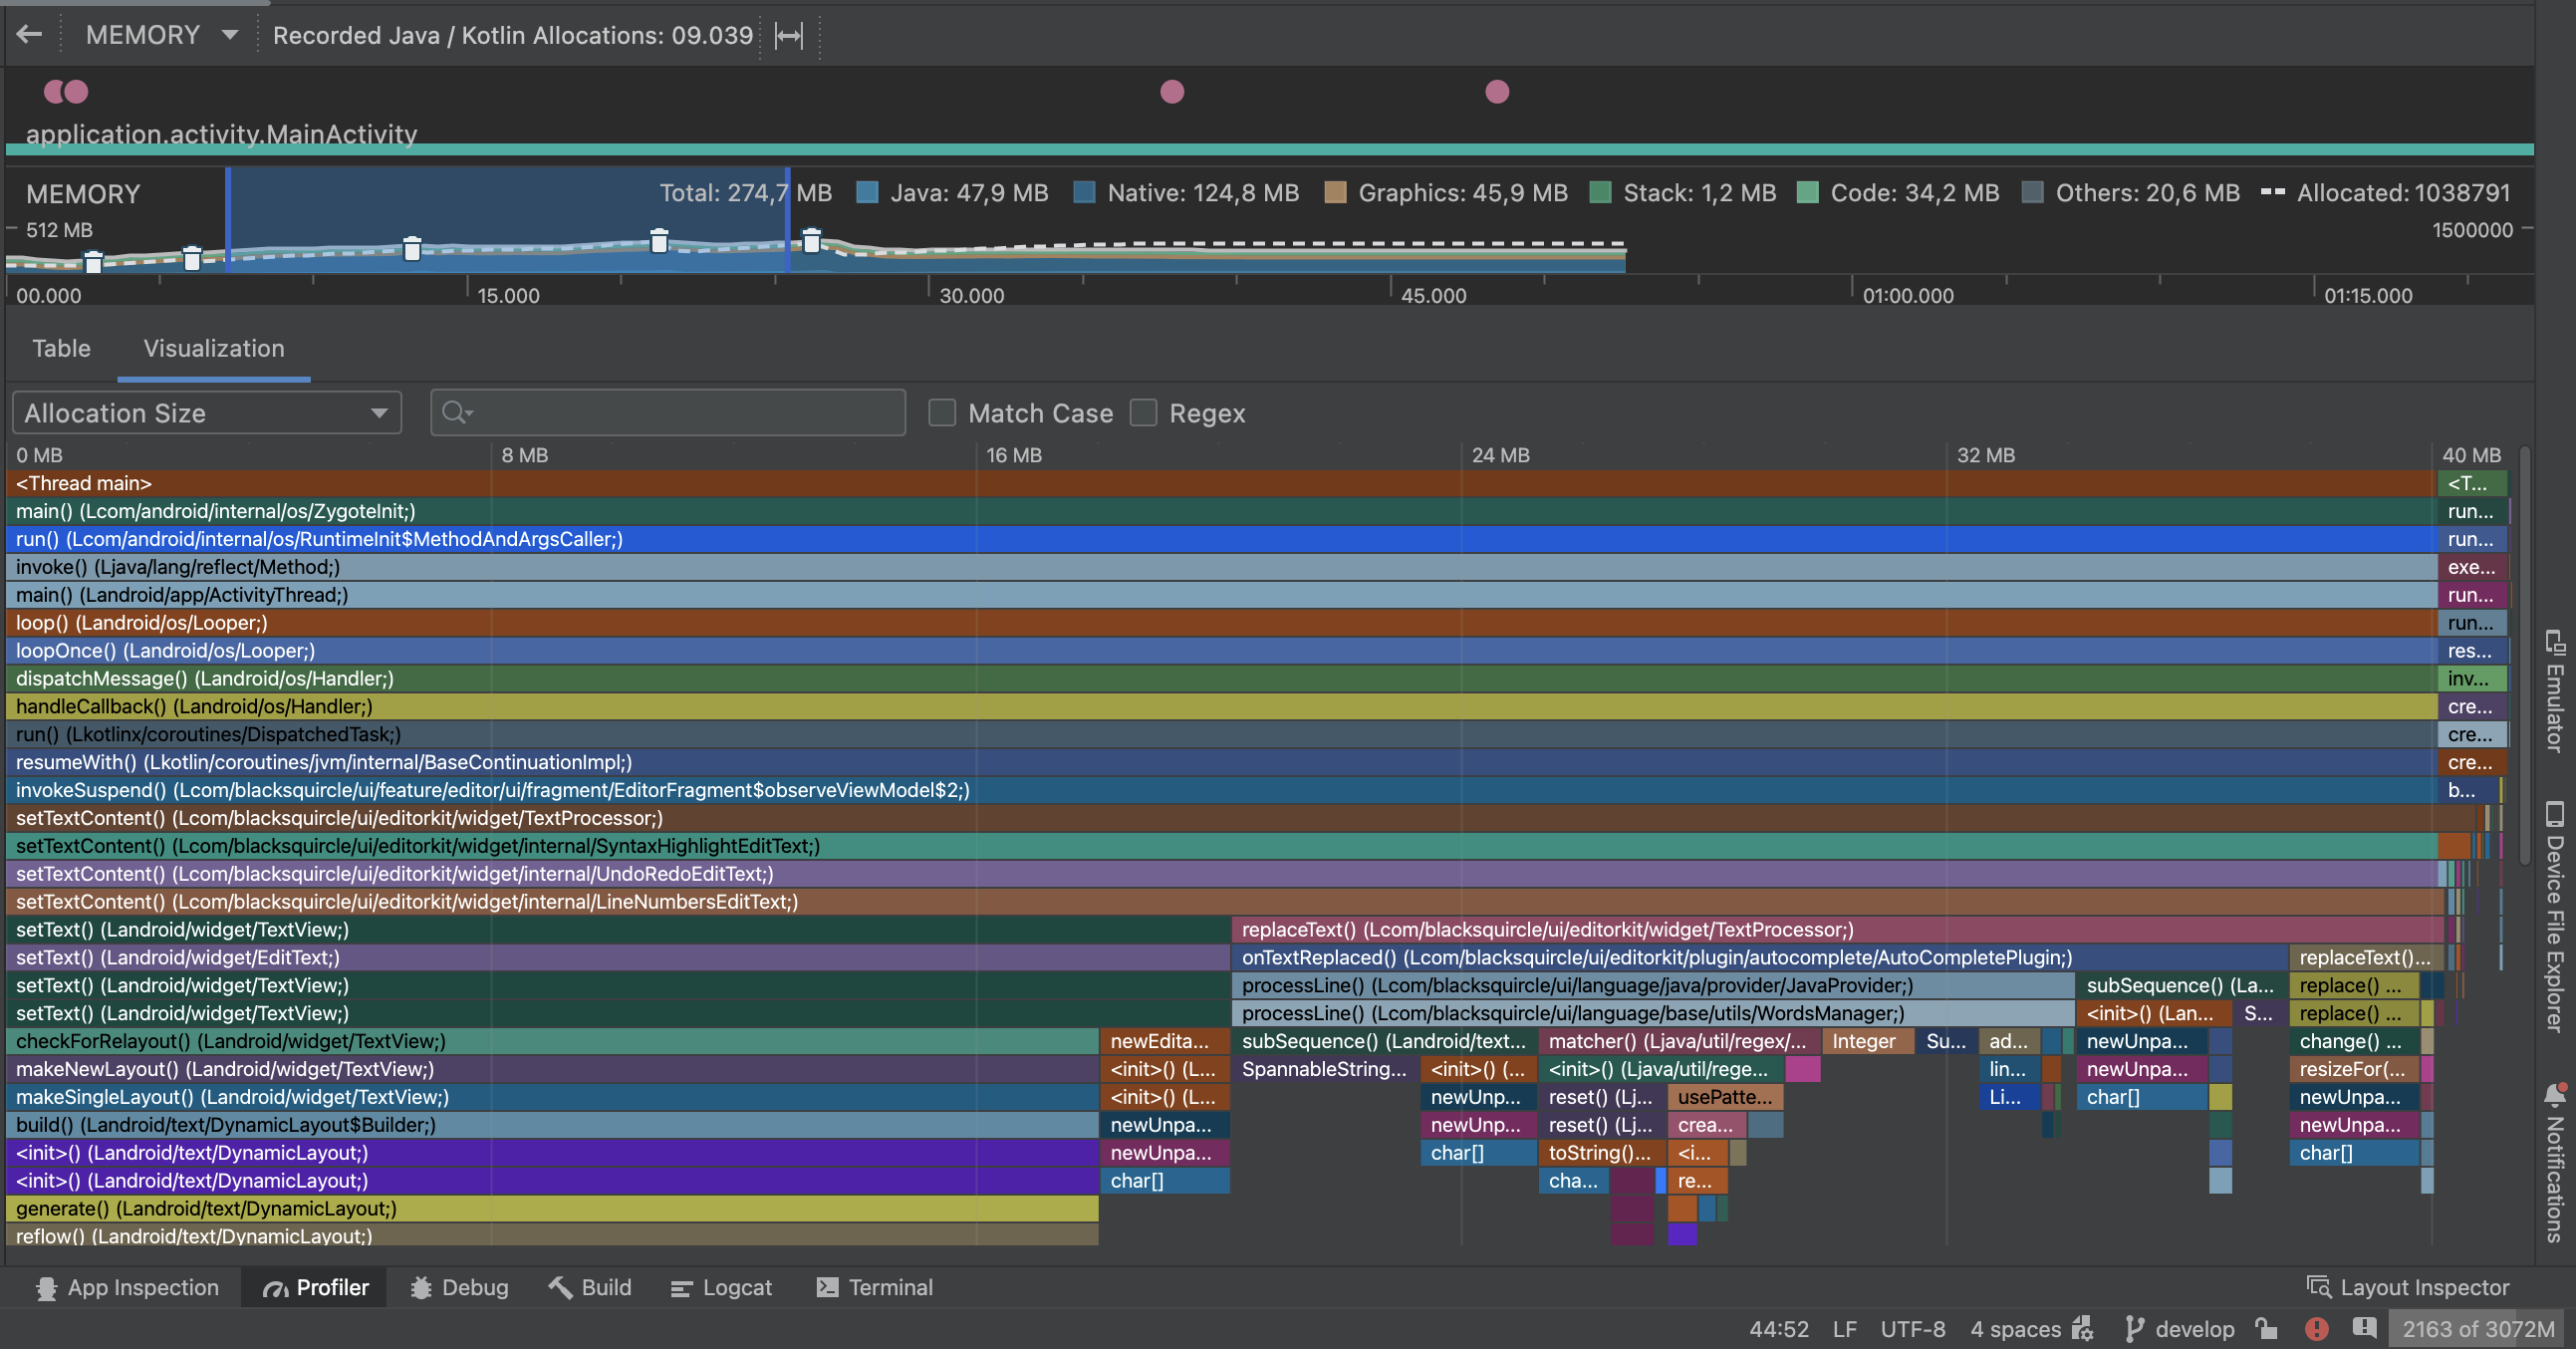Click the git branch icon for develop
Image resolution: width=2576 pixels, height=1349 pixels.
click(x=2135, y=1328)
